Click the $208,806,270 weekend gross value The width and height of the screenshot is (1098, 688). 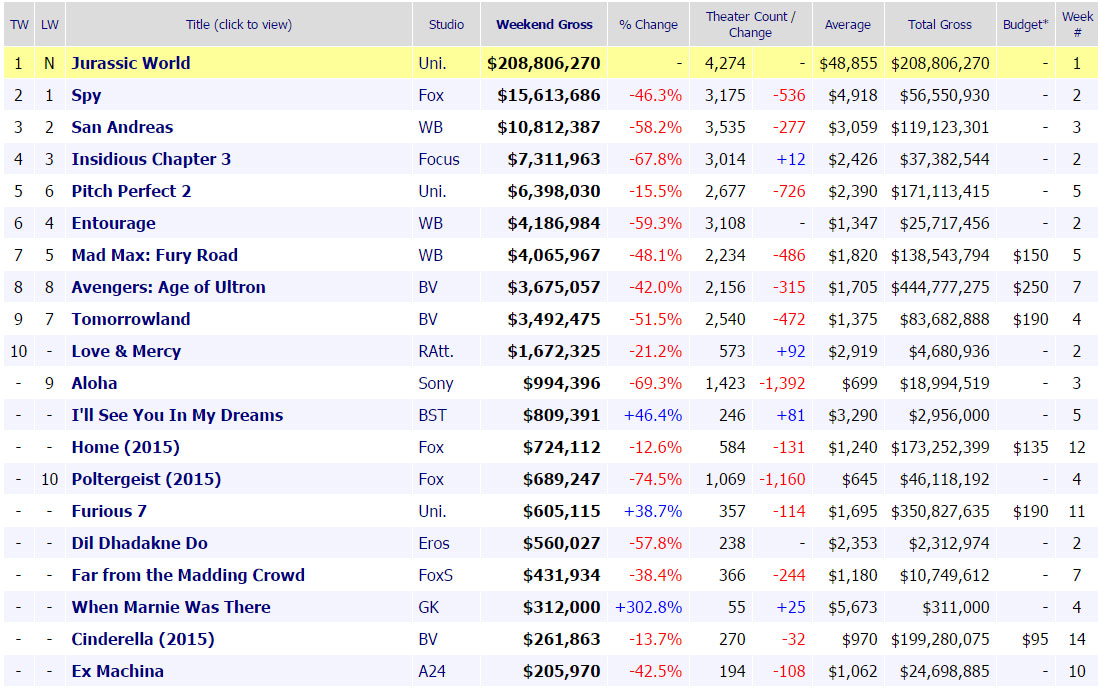(x=544, y=63)
